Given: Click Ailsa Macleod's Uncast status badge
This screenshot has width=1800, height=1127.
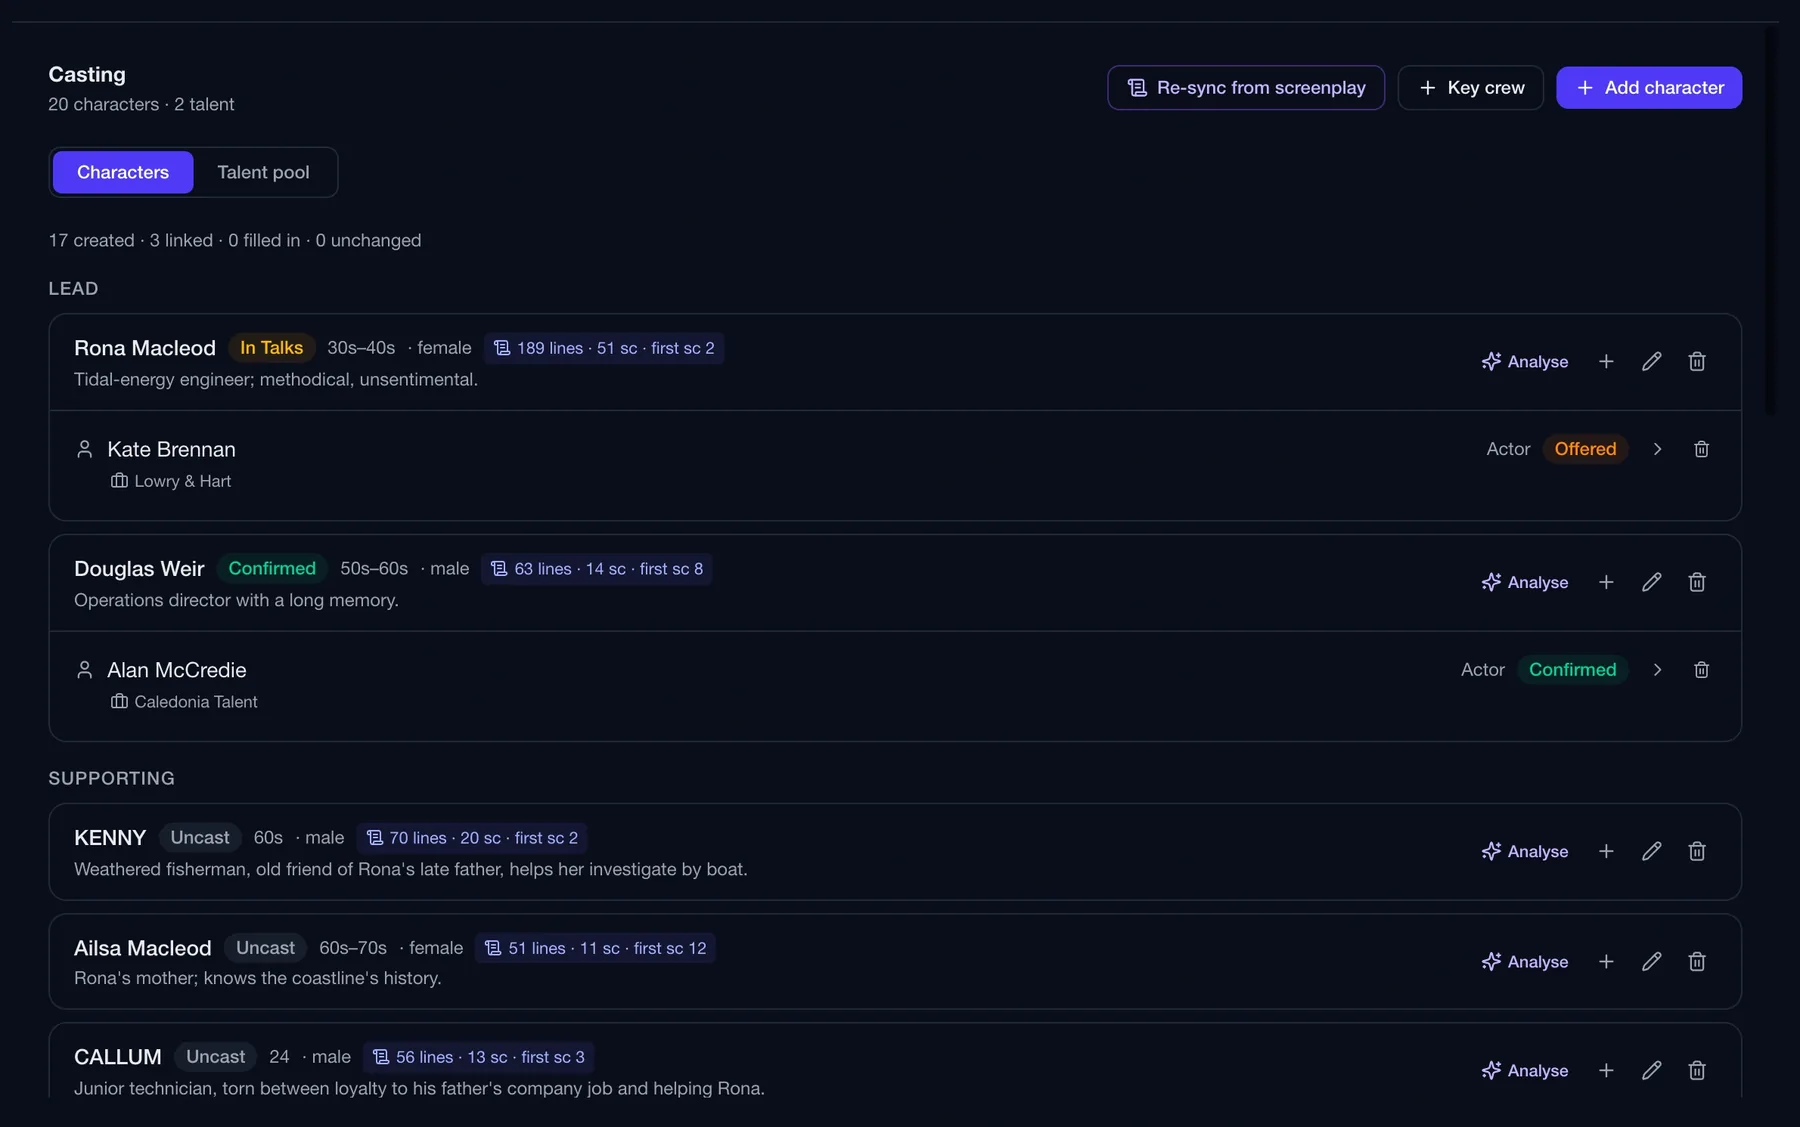Looking at the screenshot, I should (x=265, y=948).
